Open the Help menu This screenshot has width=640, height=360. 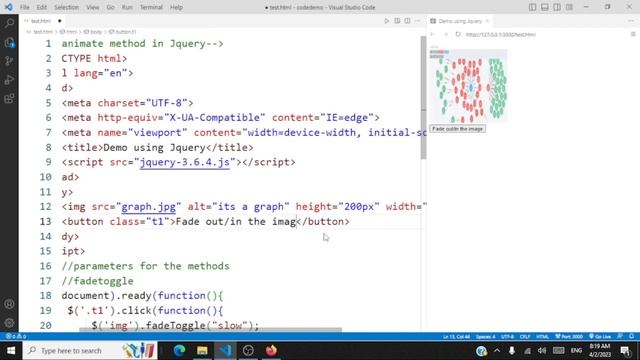coord(176,7)
